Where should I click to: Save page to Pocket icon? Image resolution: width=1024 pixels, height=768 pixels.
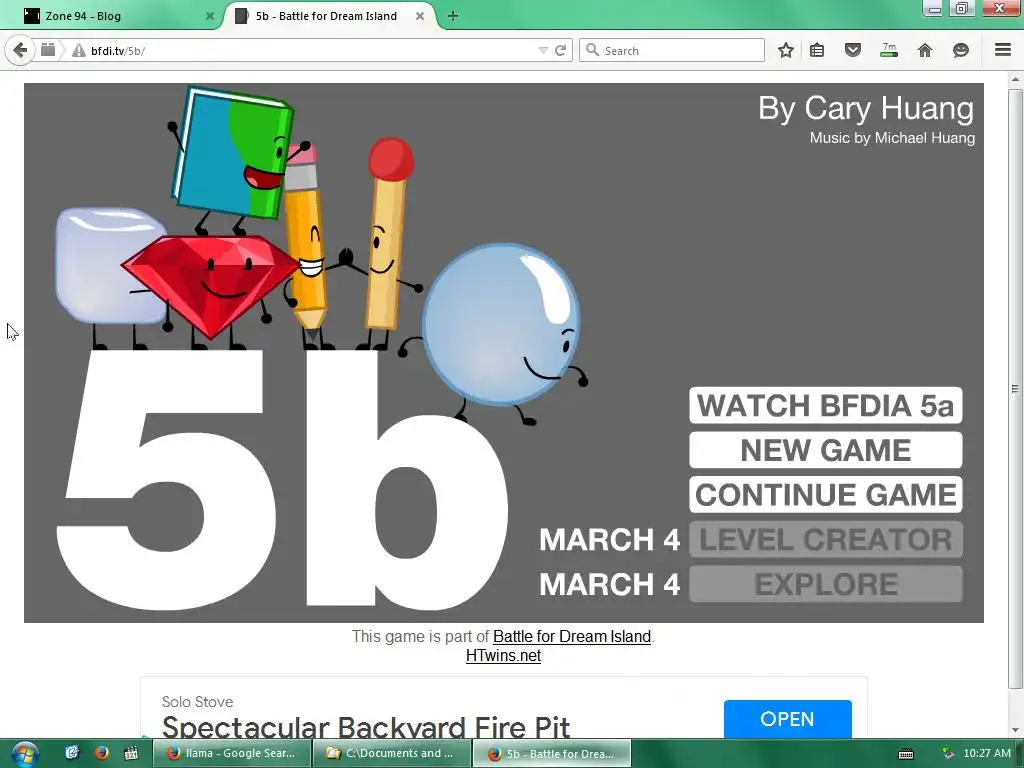(852, 50)
